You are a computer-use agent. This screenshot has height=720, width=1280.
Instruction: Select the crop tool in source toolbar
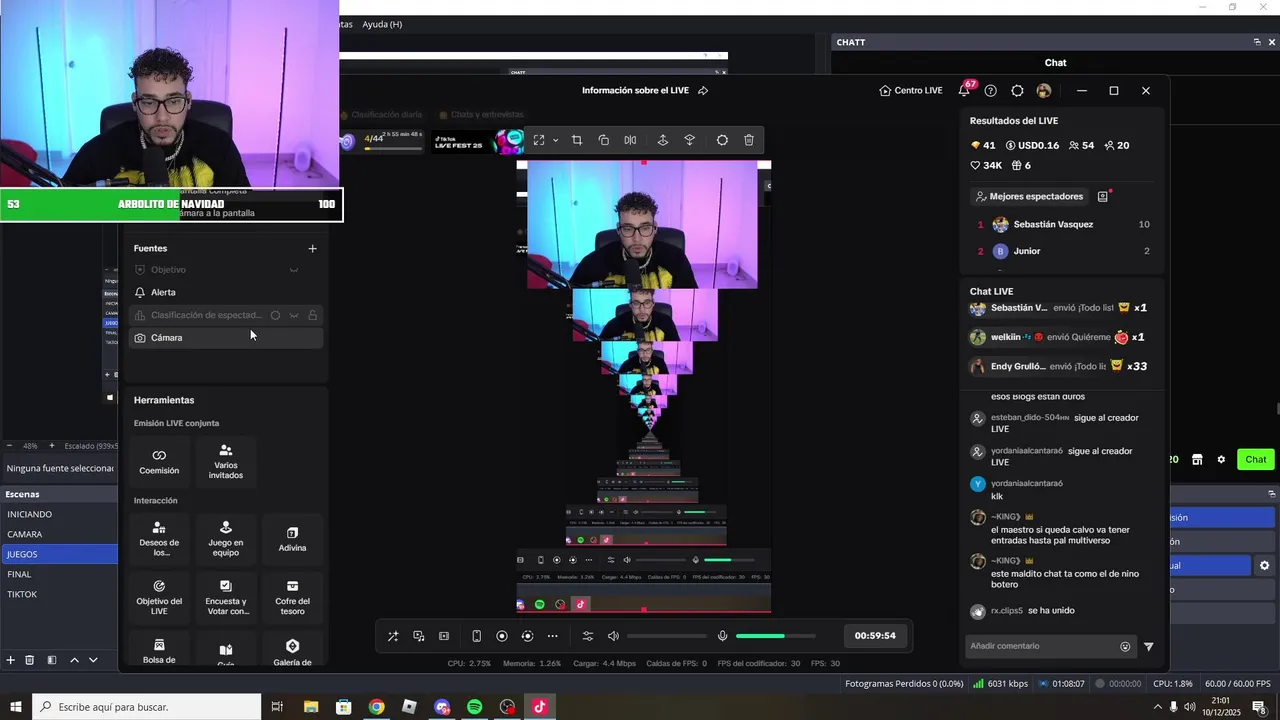pyautogui.click(x=577, y=140)
